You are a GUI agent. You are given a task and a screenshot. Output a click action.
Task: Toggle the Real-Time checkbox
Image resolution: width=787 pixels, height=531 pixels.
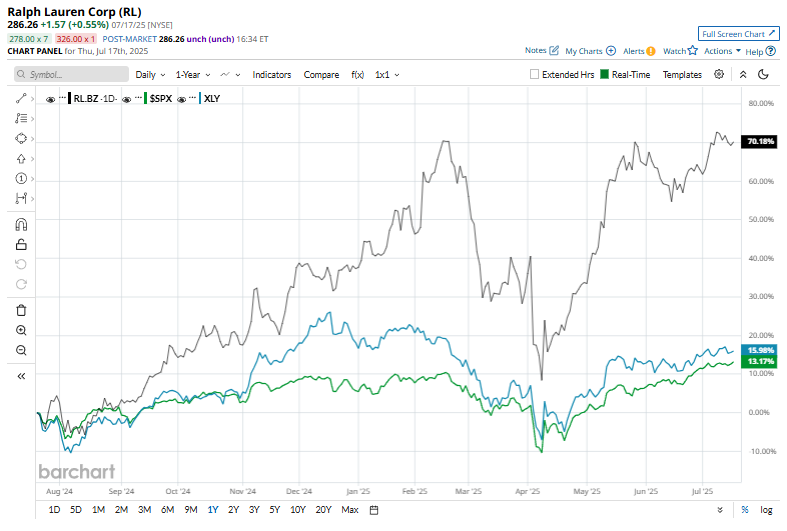point(604,74)
